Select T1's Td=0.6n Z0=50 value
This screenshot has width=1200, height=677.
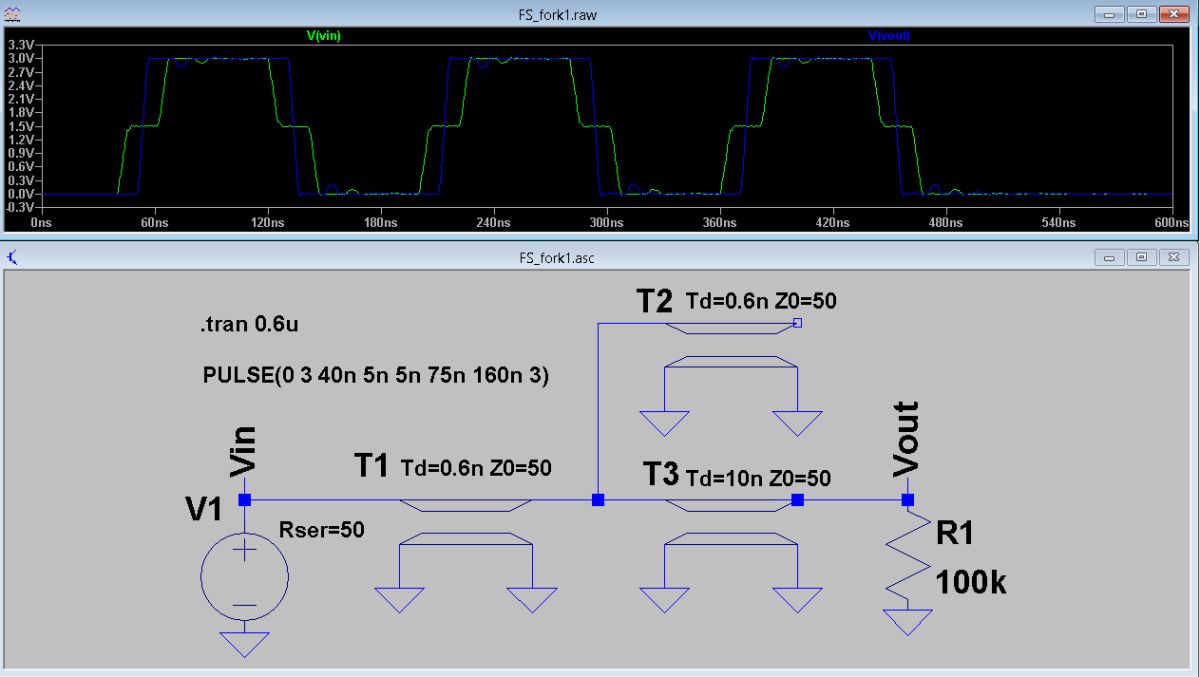tap(475, 468)
